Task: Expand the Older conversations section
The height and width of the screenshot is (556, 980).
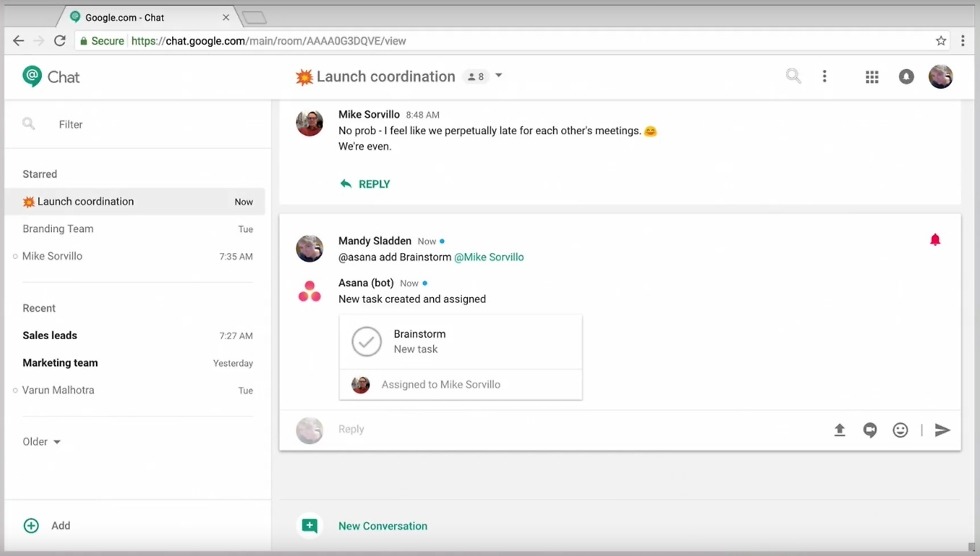Action: (41, 442)
